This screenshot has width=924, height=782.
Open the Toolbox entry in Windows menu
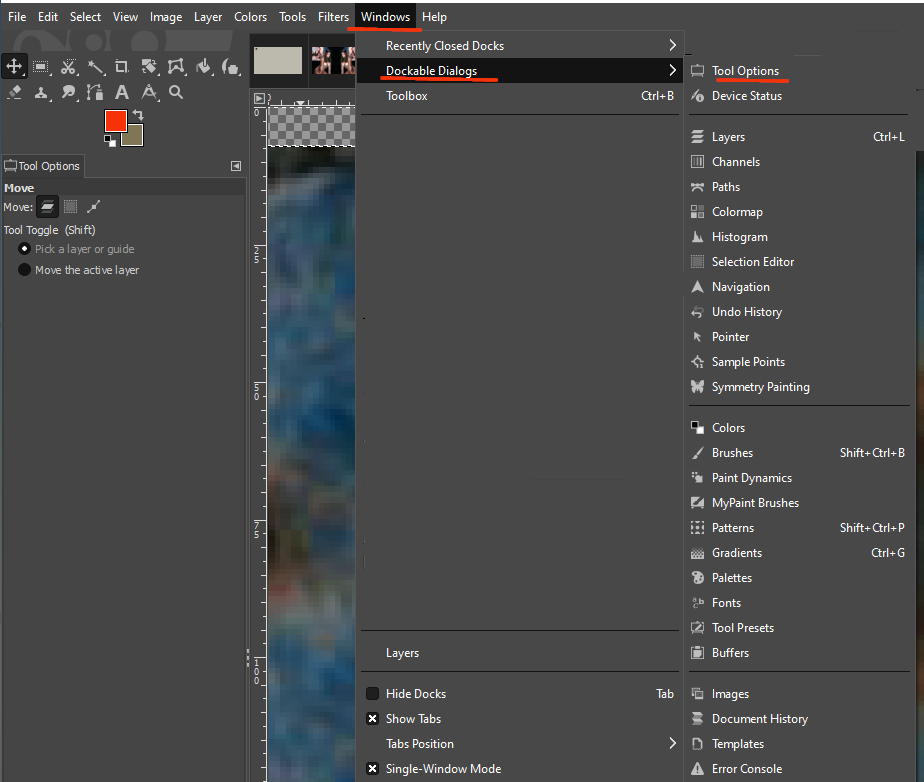point(407,96)
